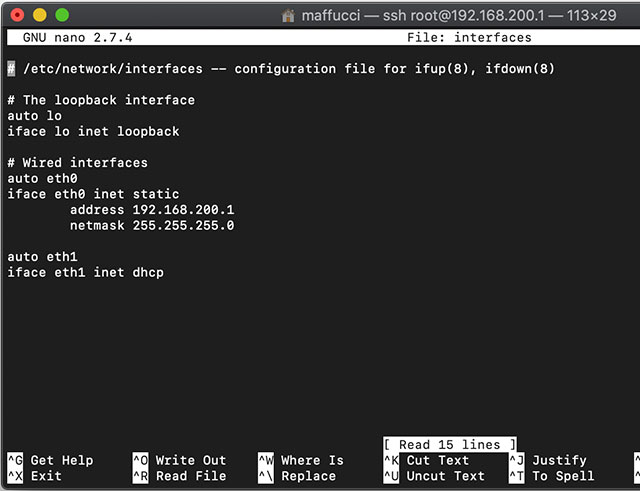Click the ^X Exit shortcut

[x=35, y=476]
